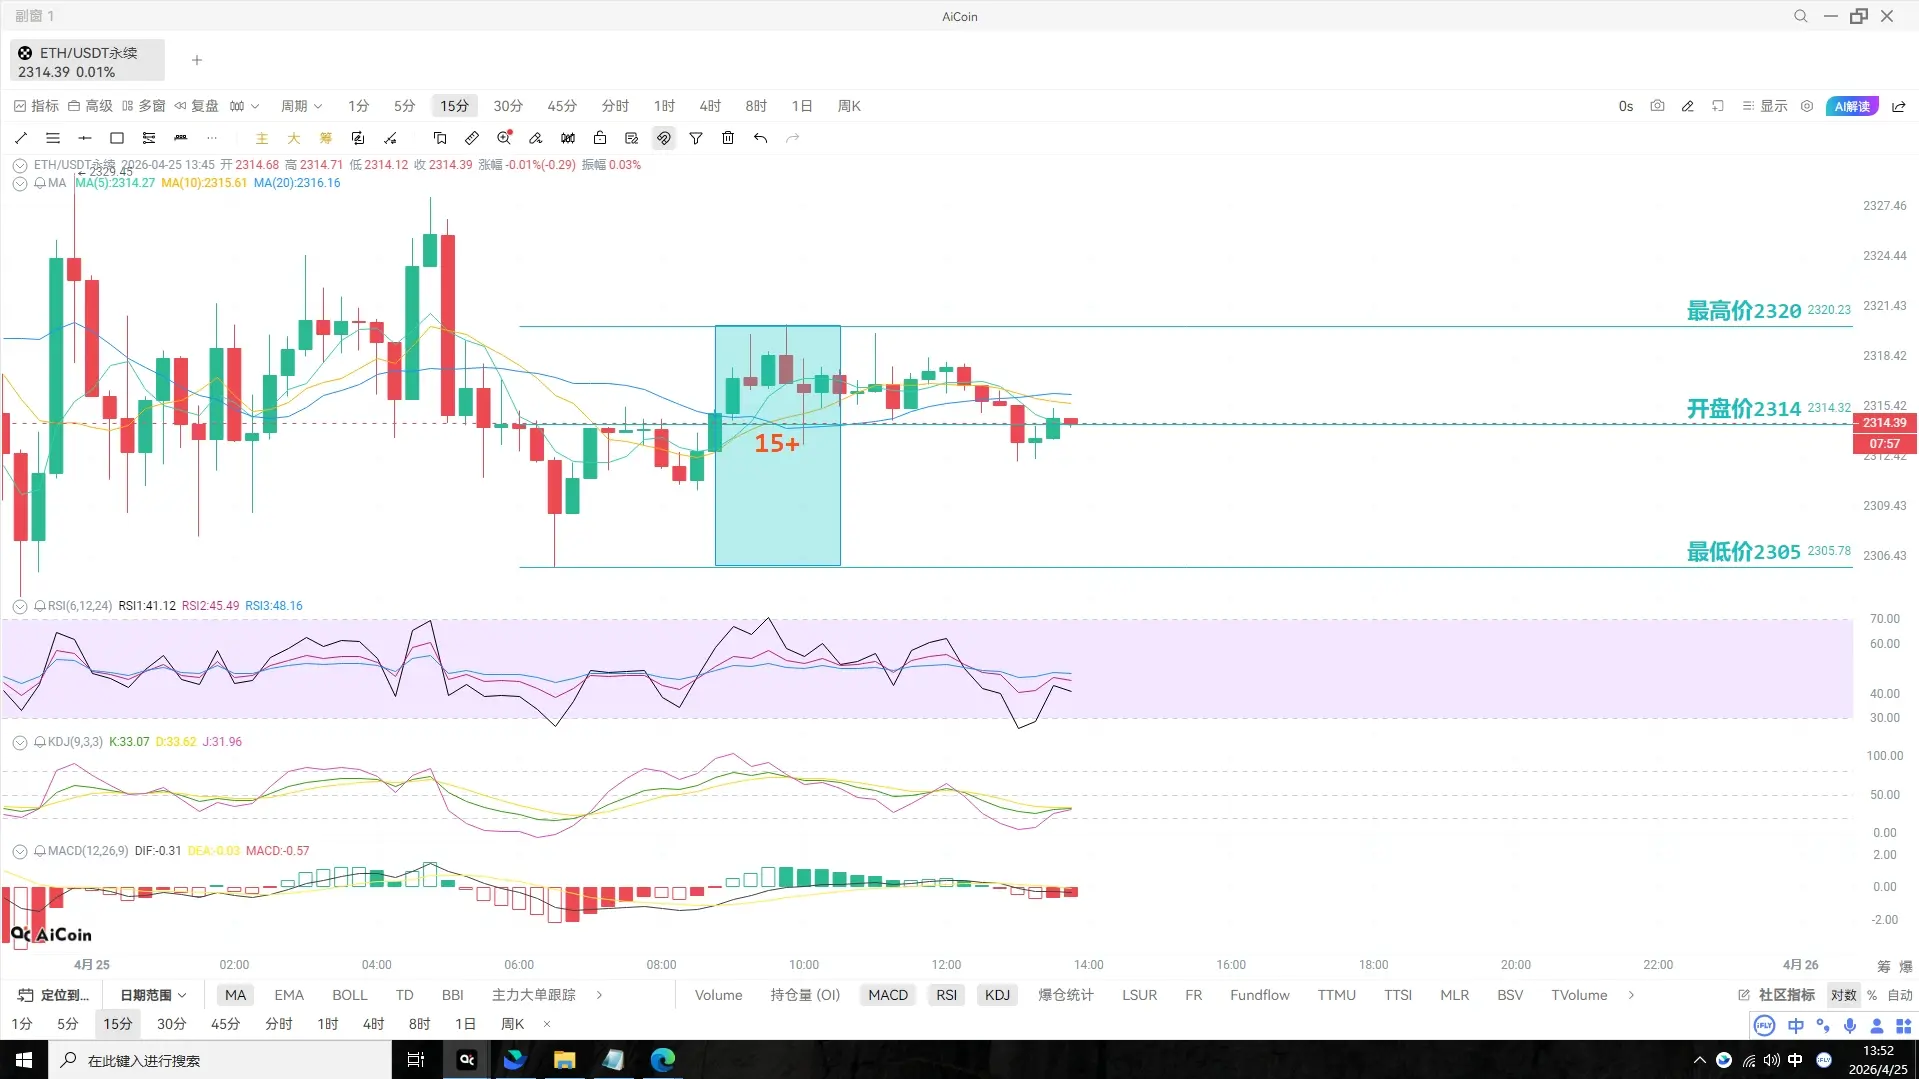Viewport: 1919px width, 1079px height.
Task: Open the copy drawings icon
Action: click(440, 138)
